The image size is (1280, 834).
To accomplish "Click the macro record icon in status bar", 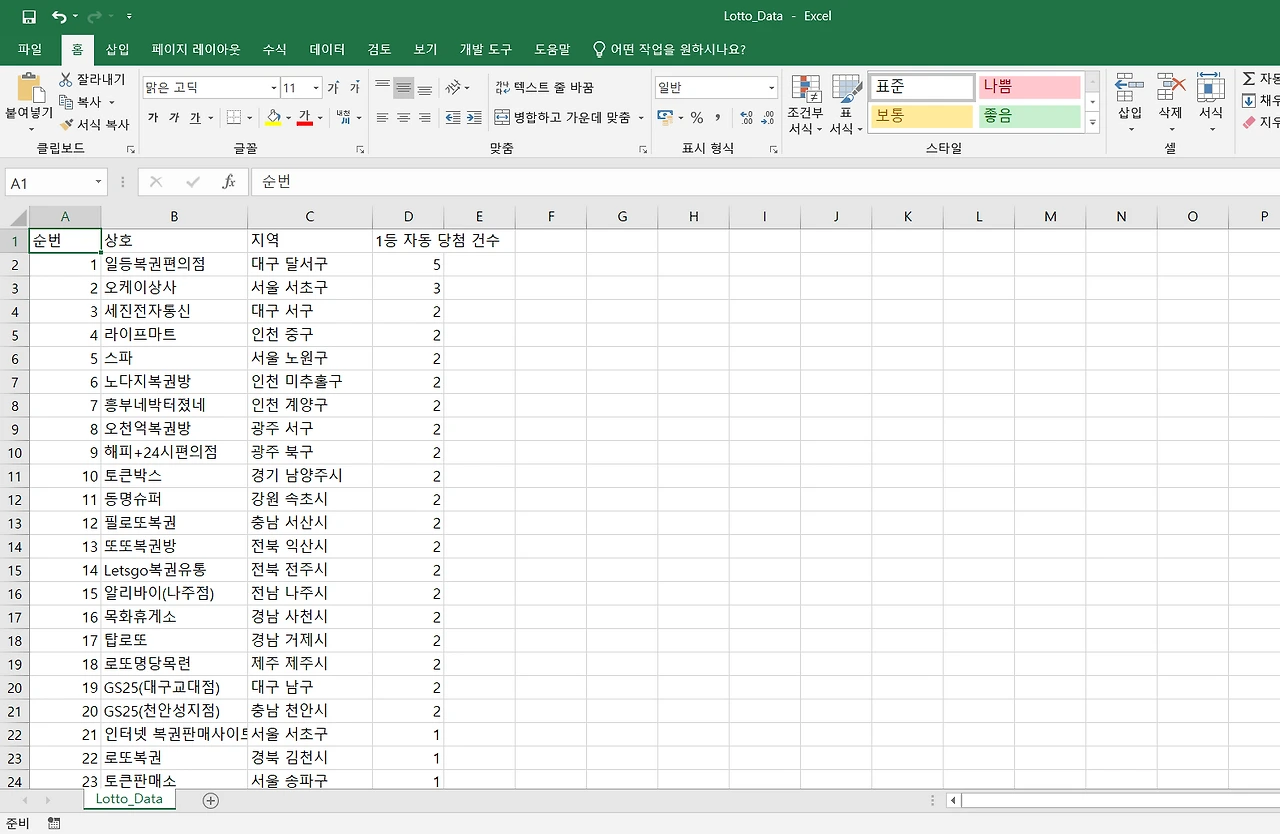I will (x=54, y=823).
